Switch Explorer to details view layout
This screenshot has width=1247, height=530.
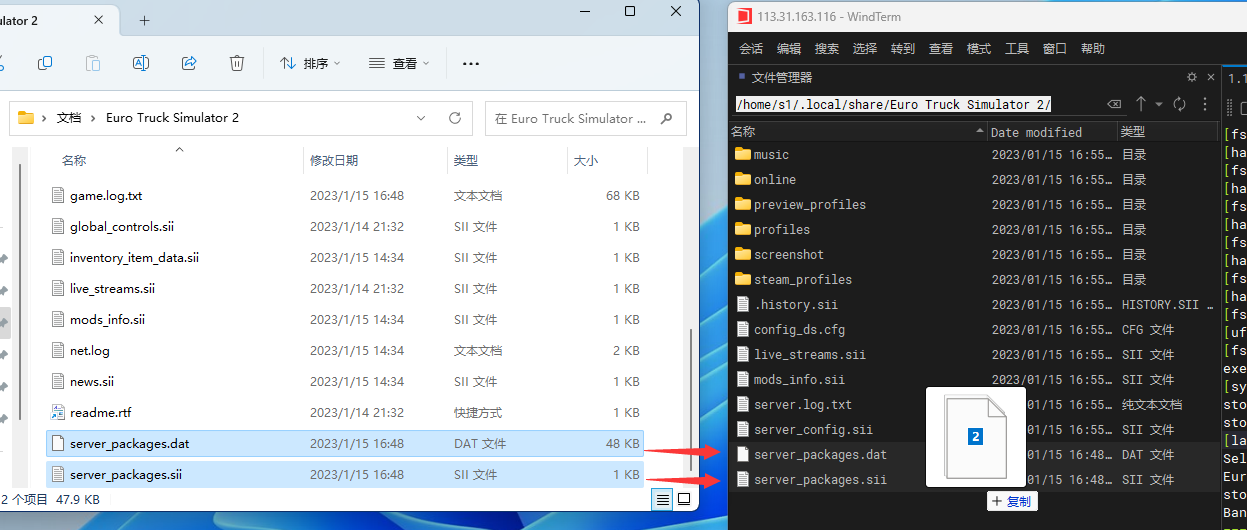point(663,498)
